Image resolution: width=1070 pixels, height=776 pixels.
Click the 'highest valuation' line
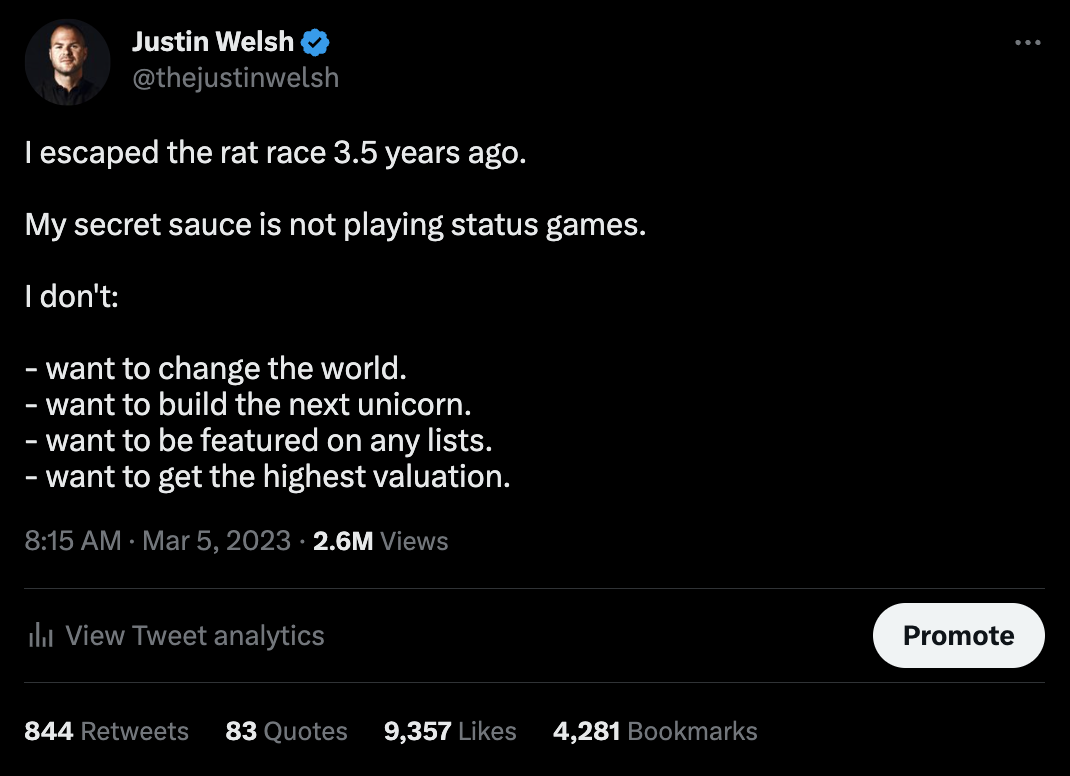click(x=268, y=476)
